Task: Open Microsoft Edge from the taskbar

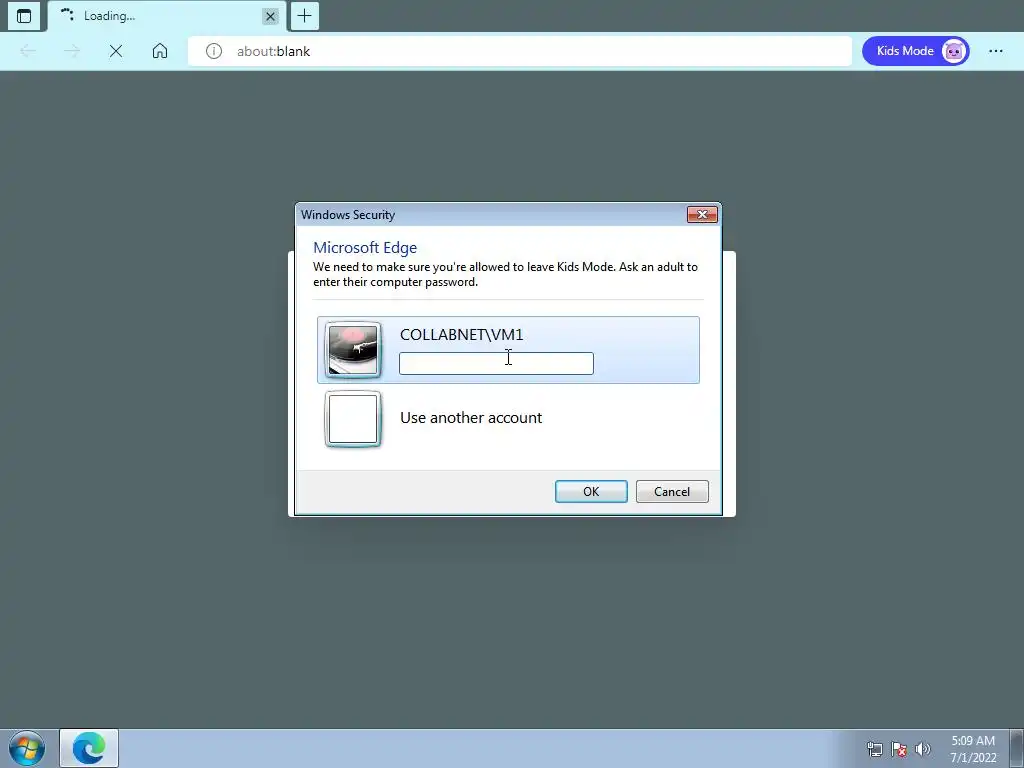Action: click(89, 748)
